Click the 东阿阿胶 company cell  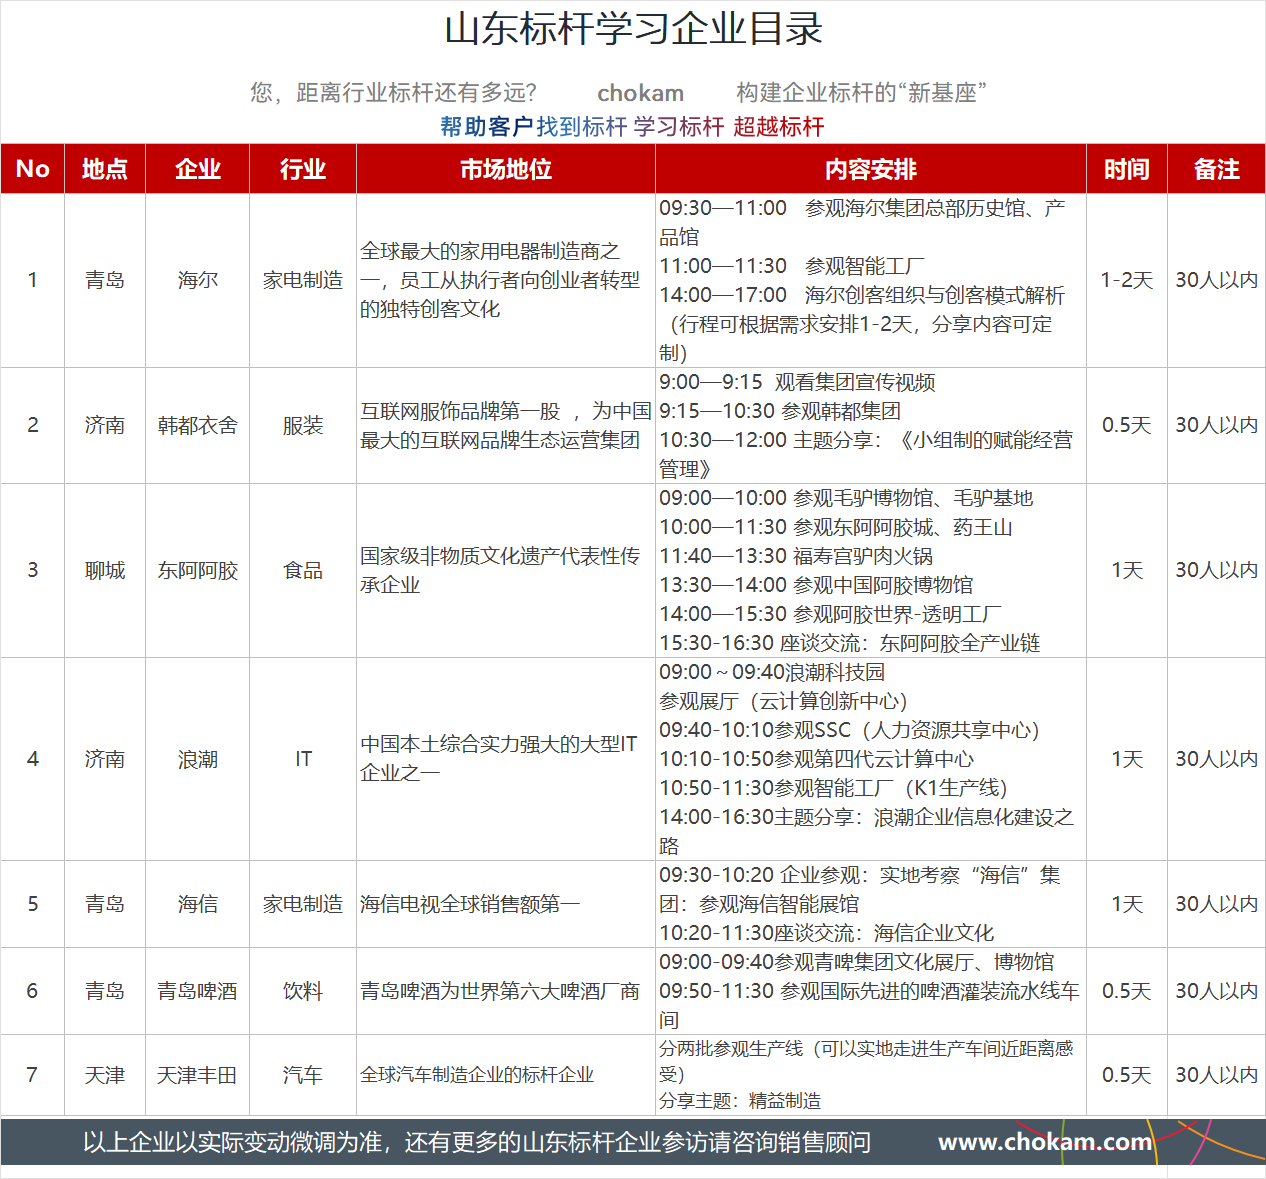pos(197,571)
